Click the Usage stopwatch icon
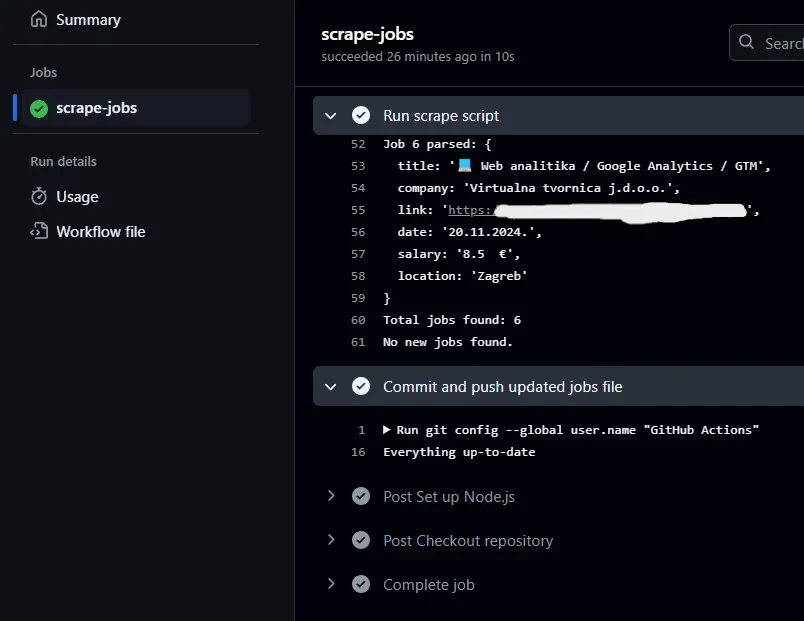804x621 pixels. tap(39, 197)
